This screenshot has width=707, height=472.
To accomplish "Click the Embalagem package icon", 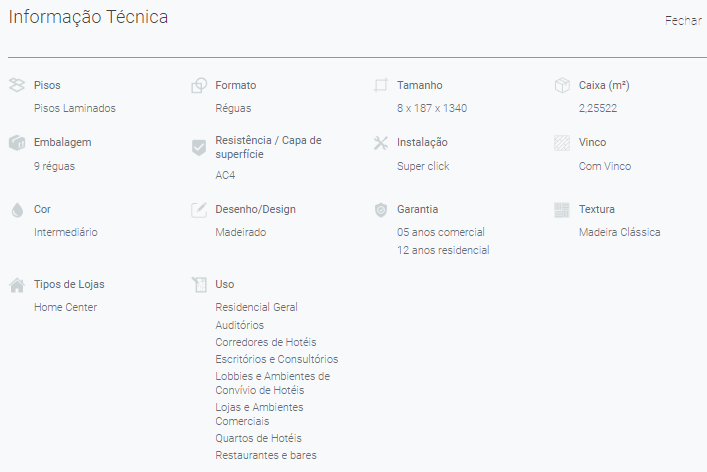I will coord(17,142).
